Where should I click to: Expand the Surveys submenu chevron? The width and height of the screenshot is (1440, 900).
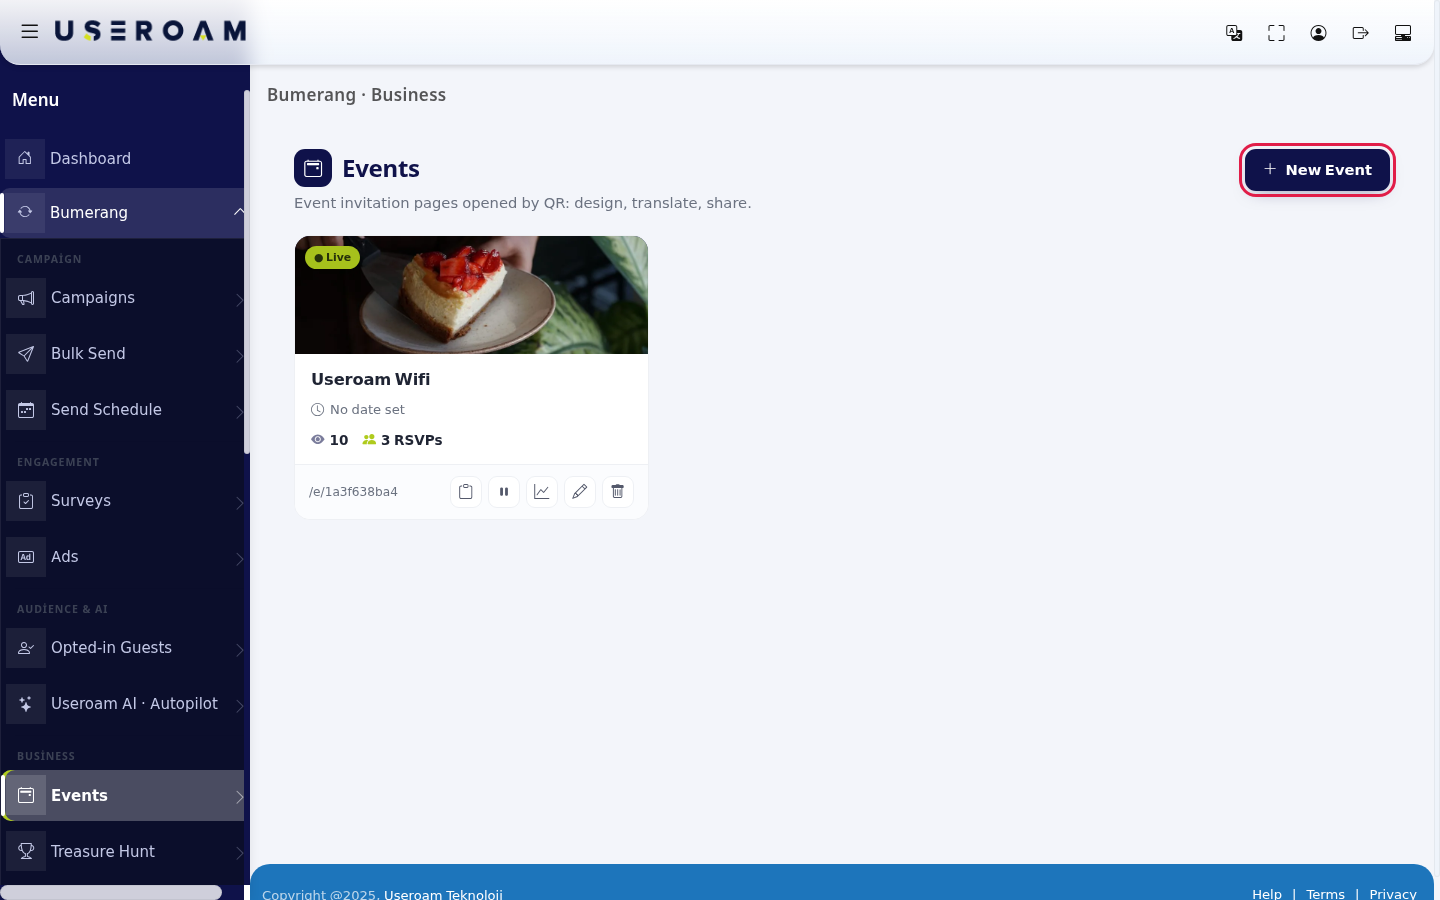(239, 502)
